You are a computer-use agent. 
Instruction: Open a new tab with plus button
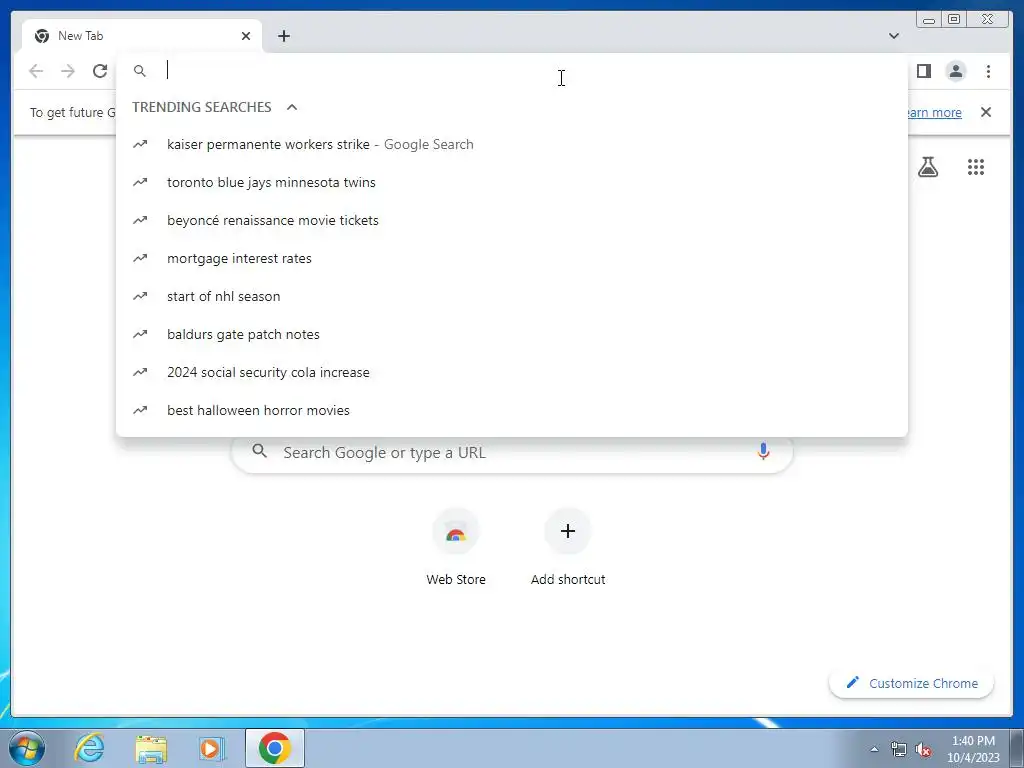coord(283,36)
